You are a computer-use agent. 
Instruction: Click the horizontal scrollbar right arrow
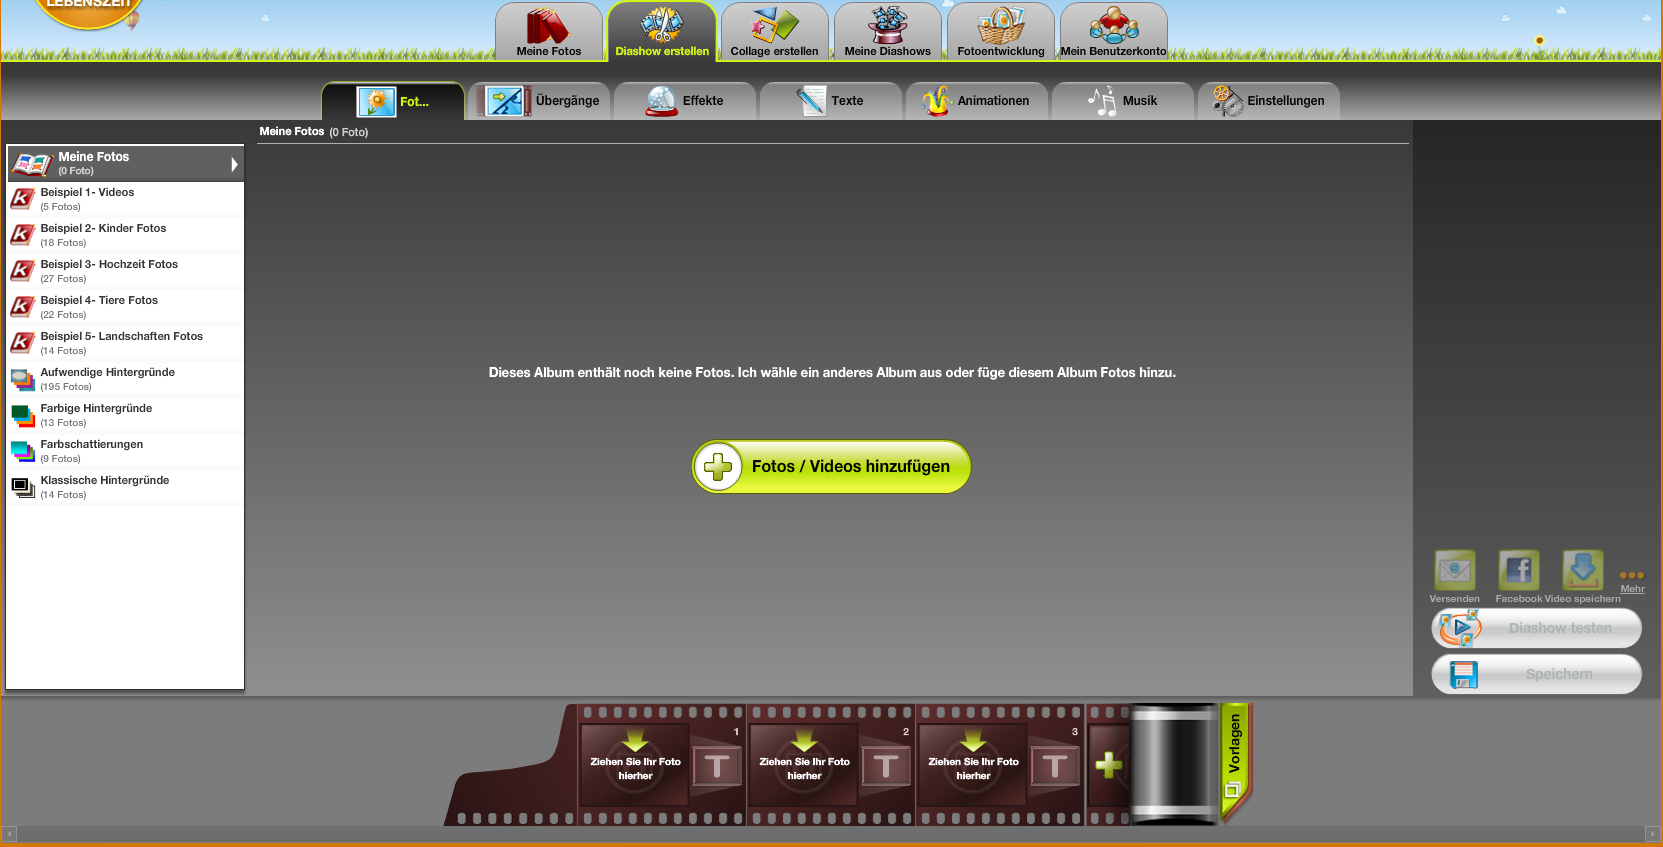(1652, 834)
